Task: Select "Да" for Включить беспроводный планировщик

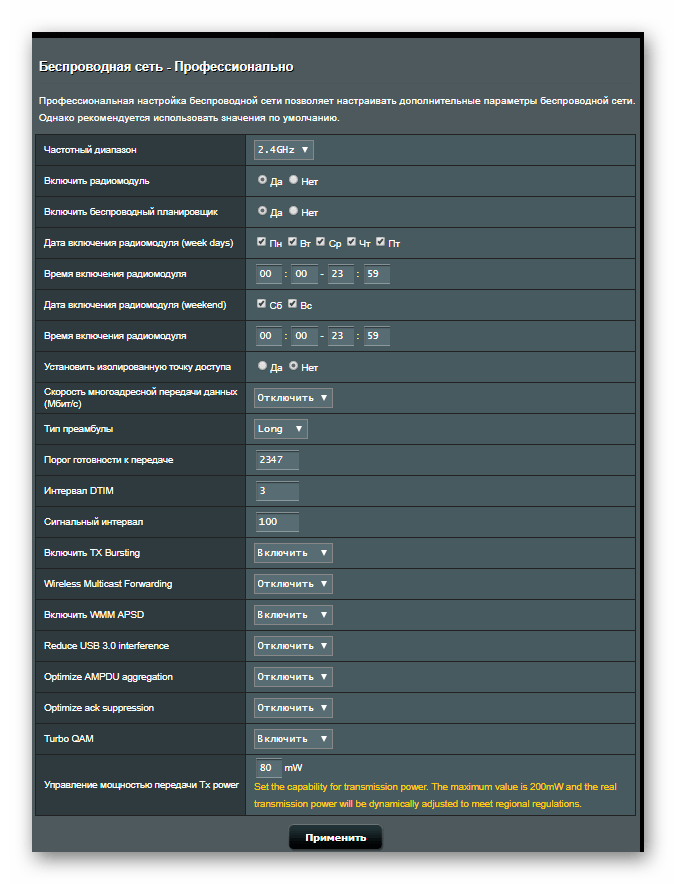Action: click(x=262, y=211)
